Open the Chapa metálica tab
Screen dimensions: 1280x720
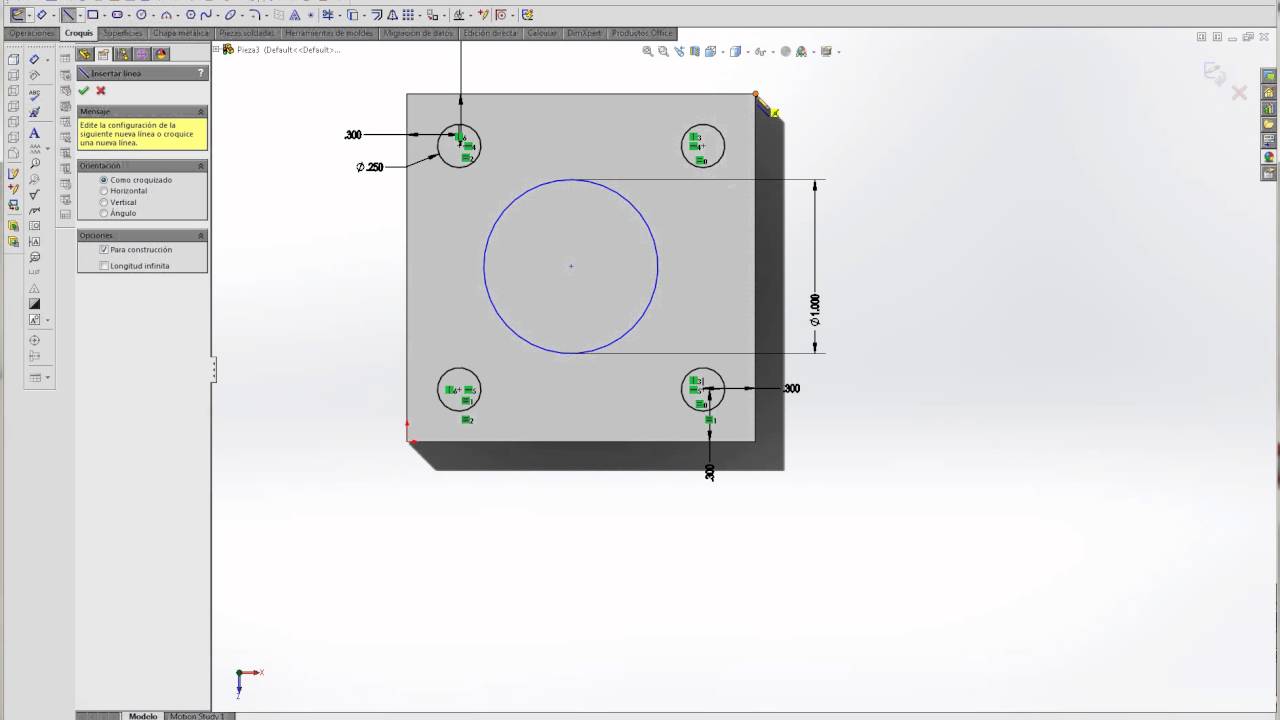[x=181, y=33]
